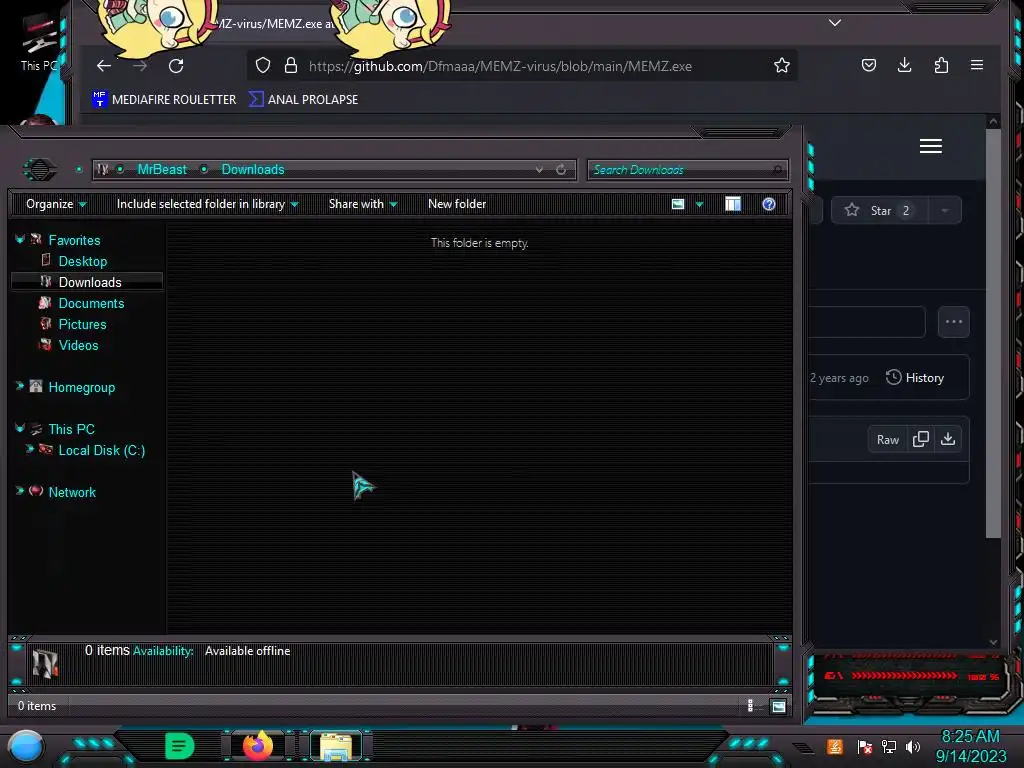Expand the Explorer address bar history dropdown
This screenshot has width=1024, height=768.
pos(539,170)
